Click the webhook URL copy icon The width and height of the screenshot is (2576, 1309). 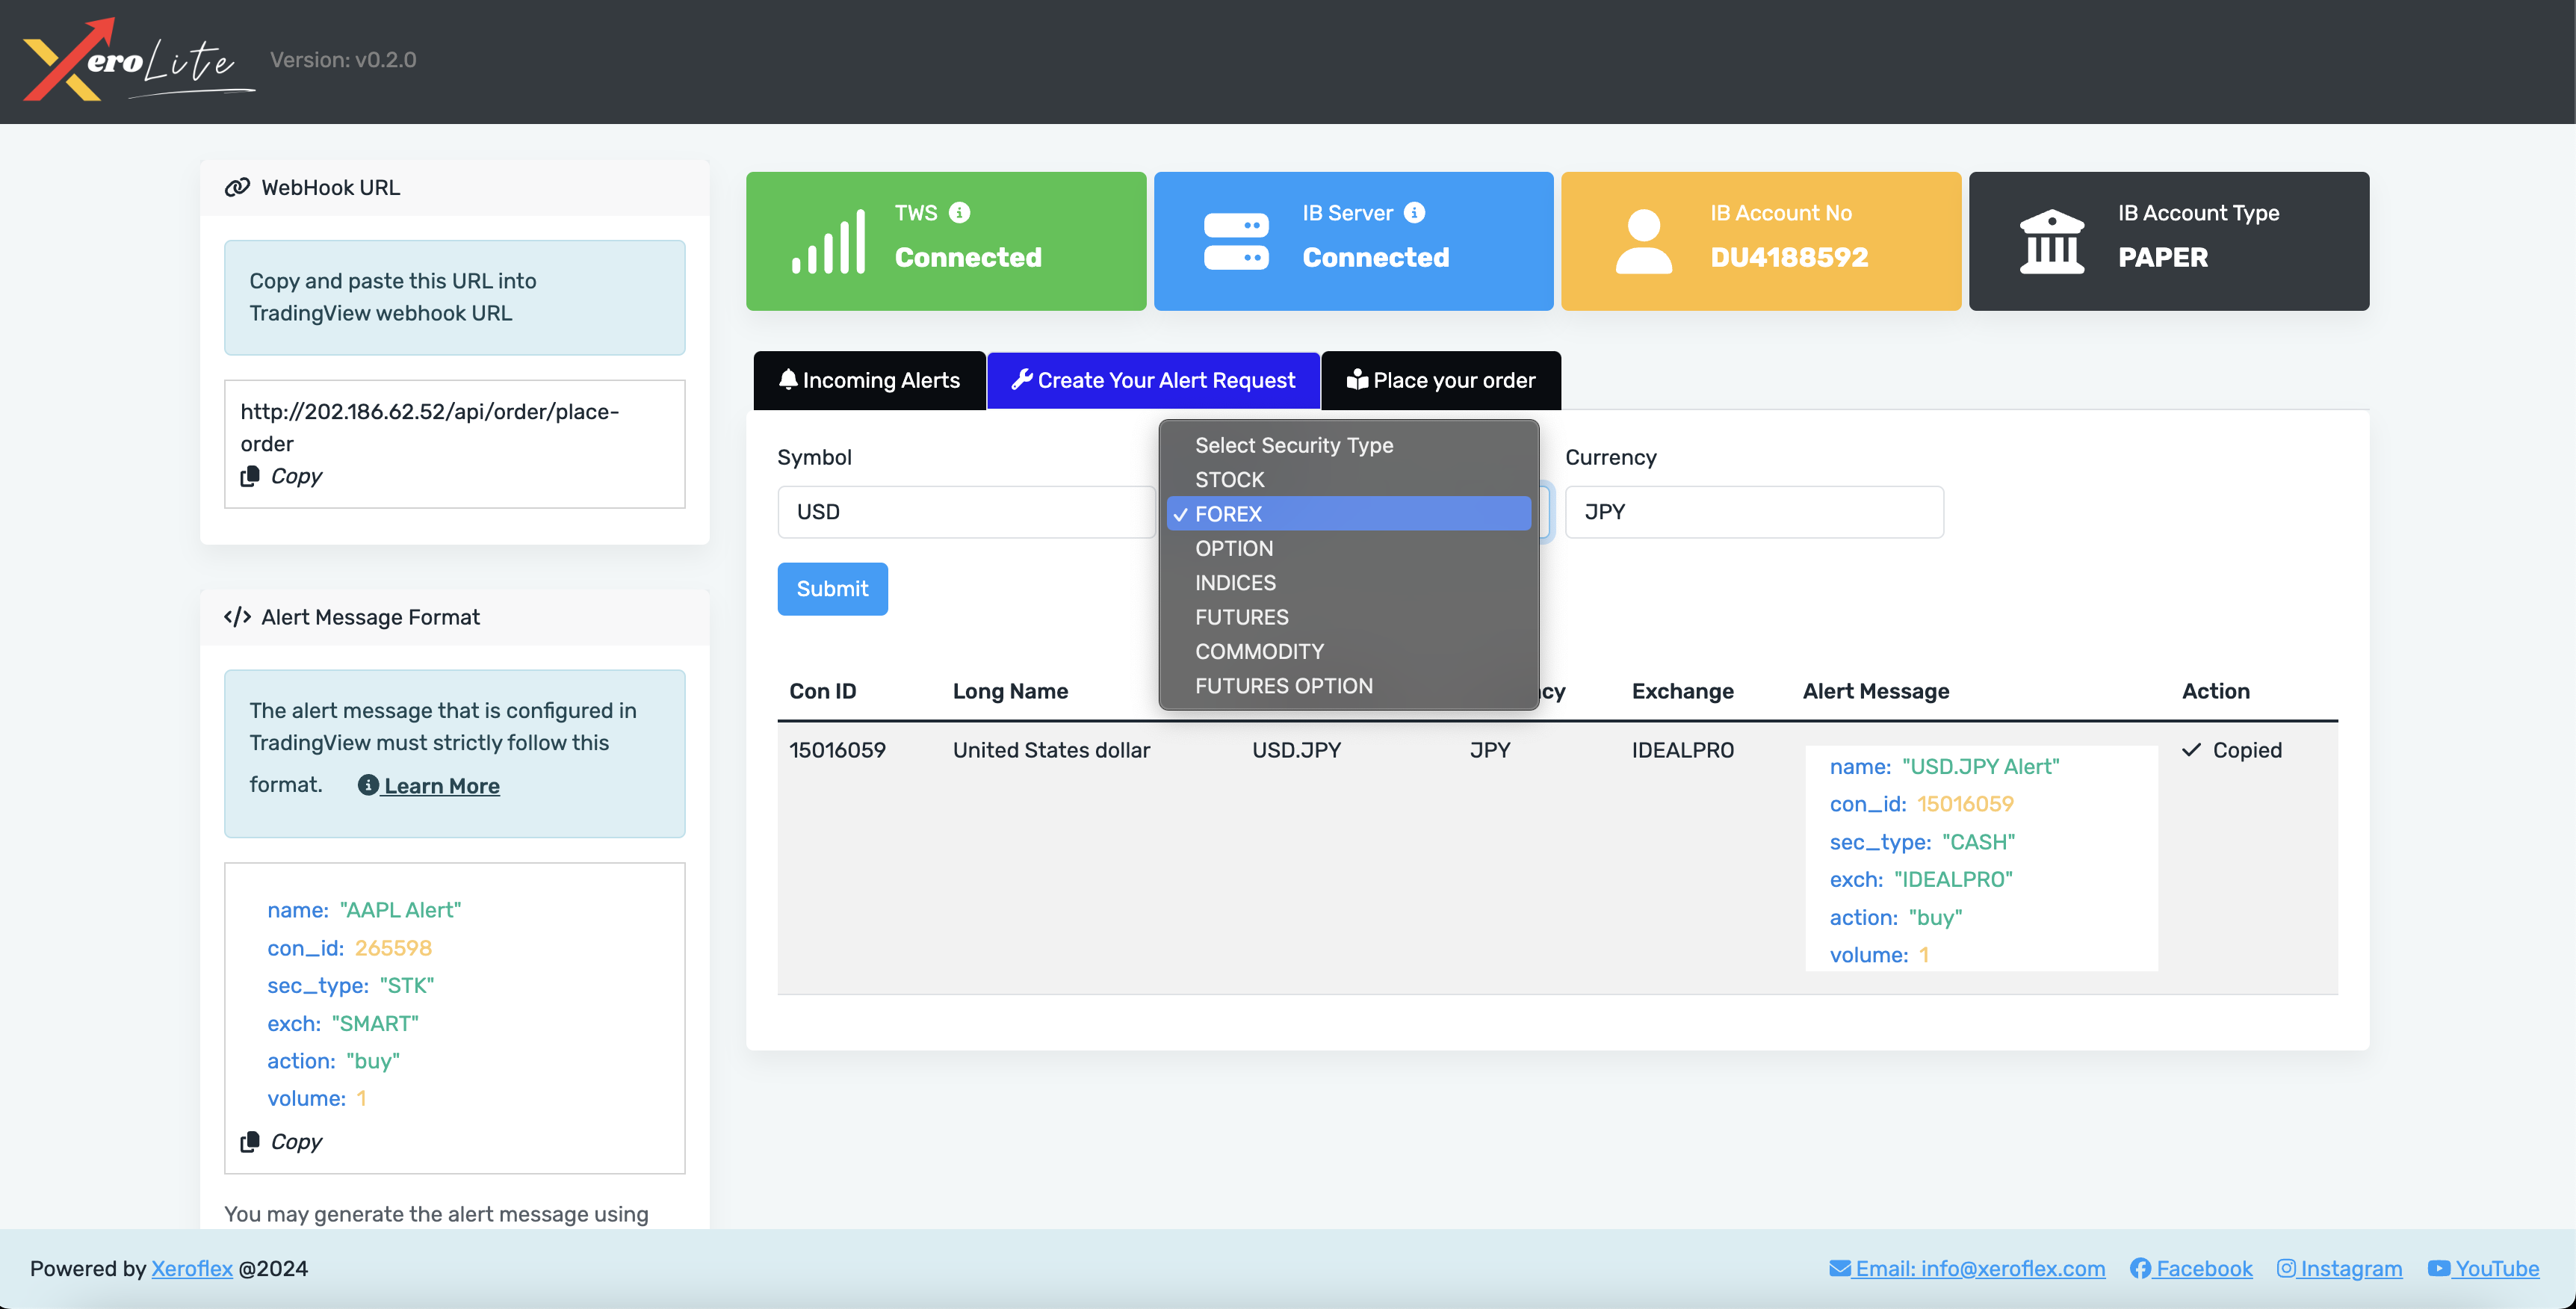click(x=250, y=476)
